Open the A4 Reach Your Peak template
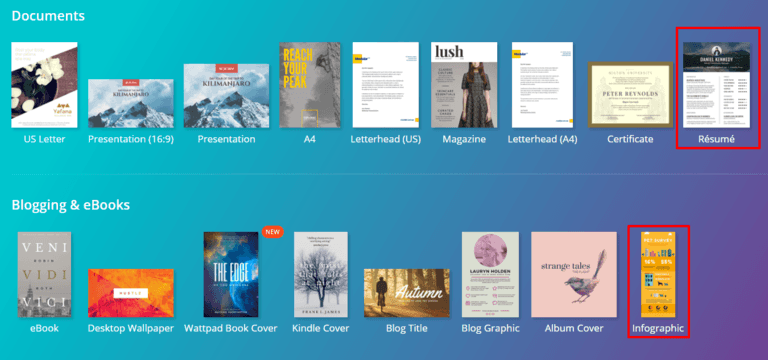 pos(310,85)
